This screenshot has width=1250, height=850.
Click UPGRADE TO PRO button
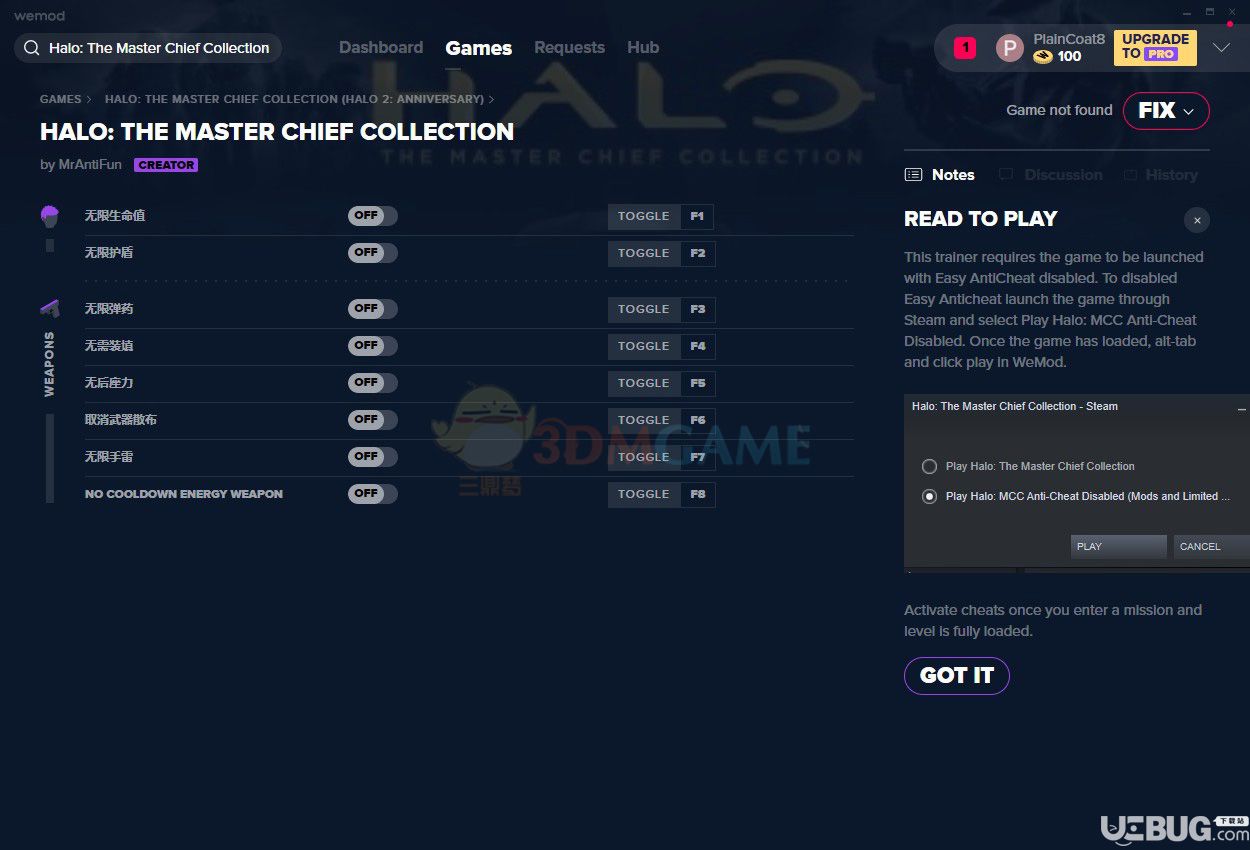(x=1155, y=47)
